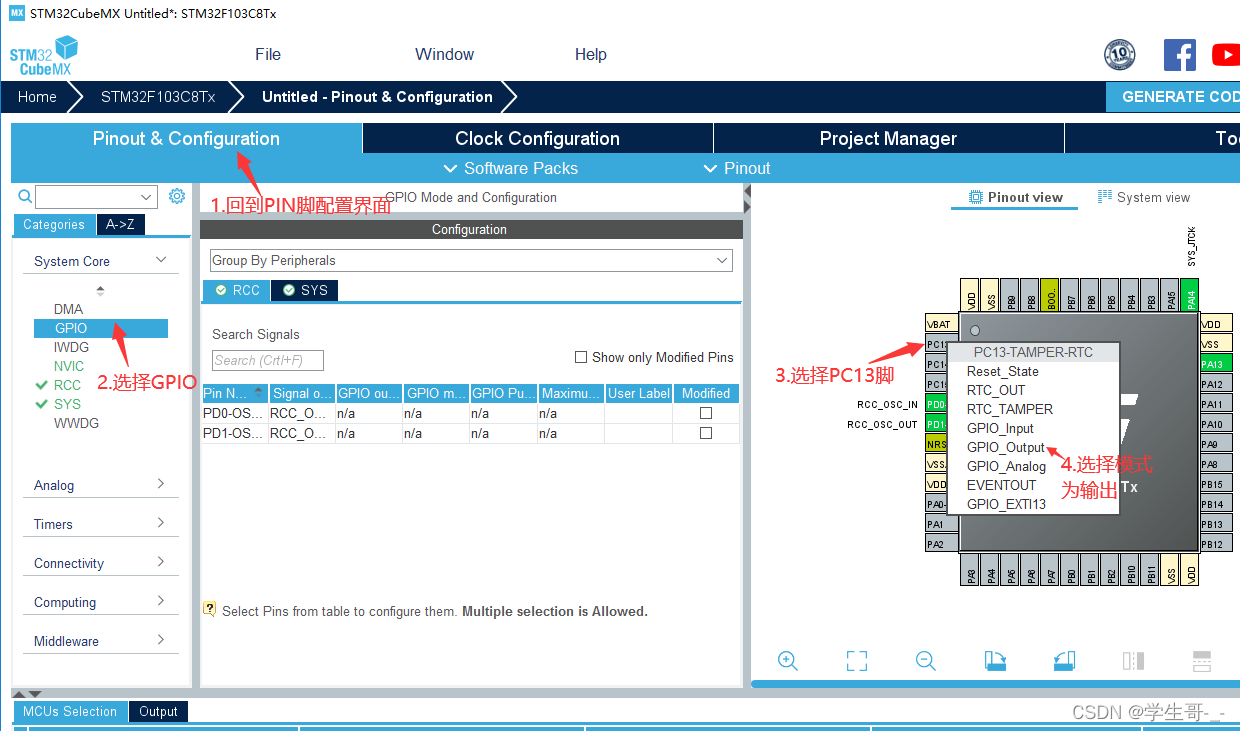Image resolution: width=1240 pixels, height=731 pixels.
Task: Zoom in on the chip pinout
Action: coord(788,660)
